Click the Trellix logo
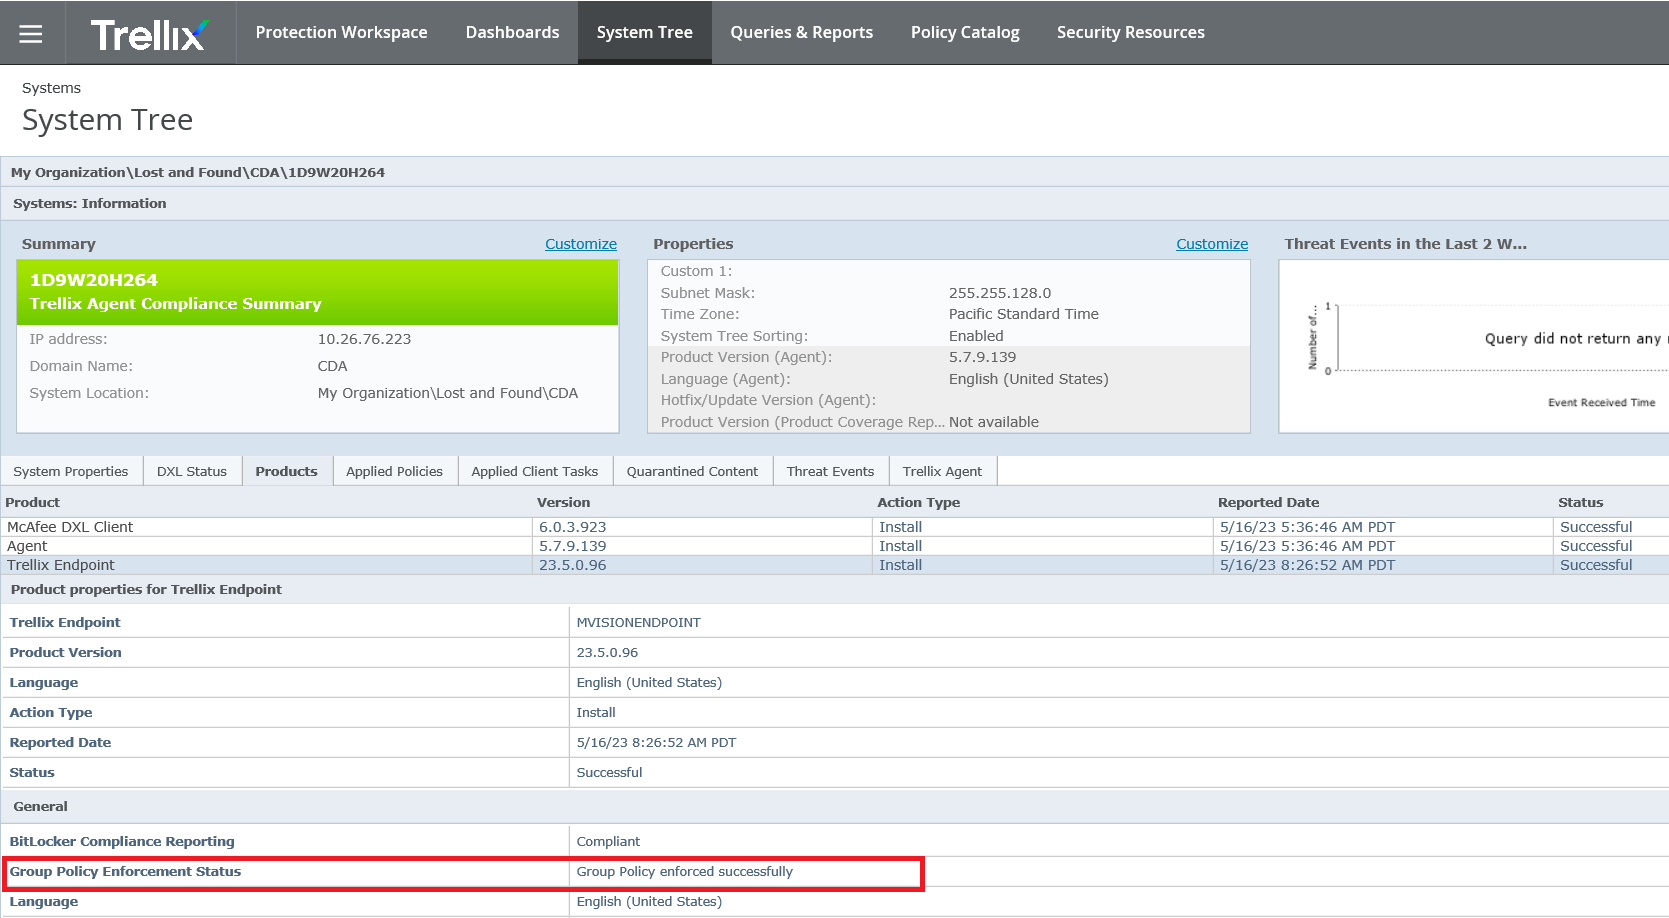 click(150, 34)
